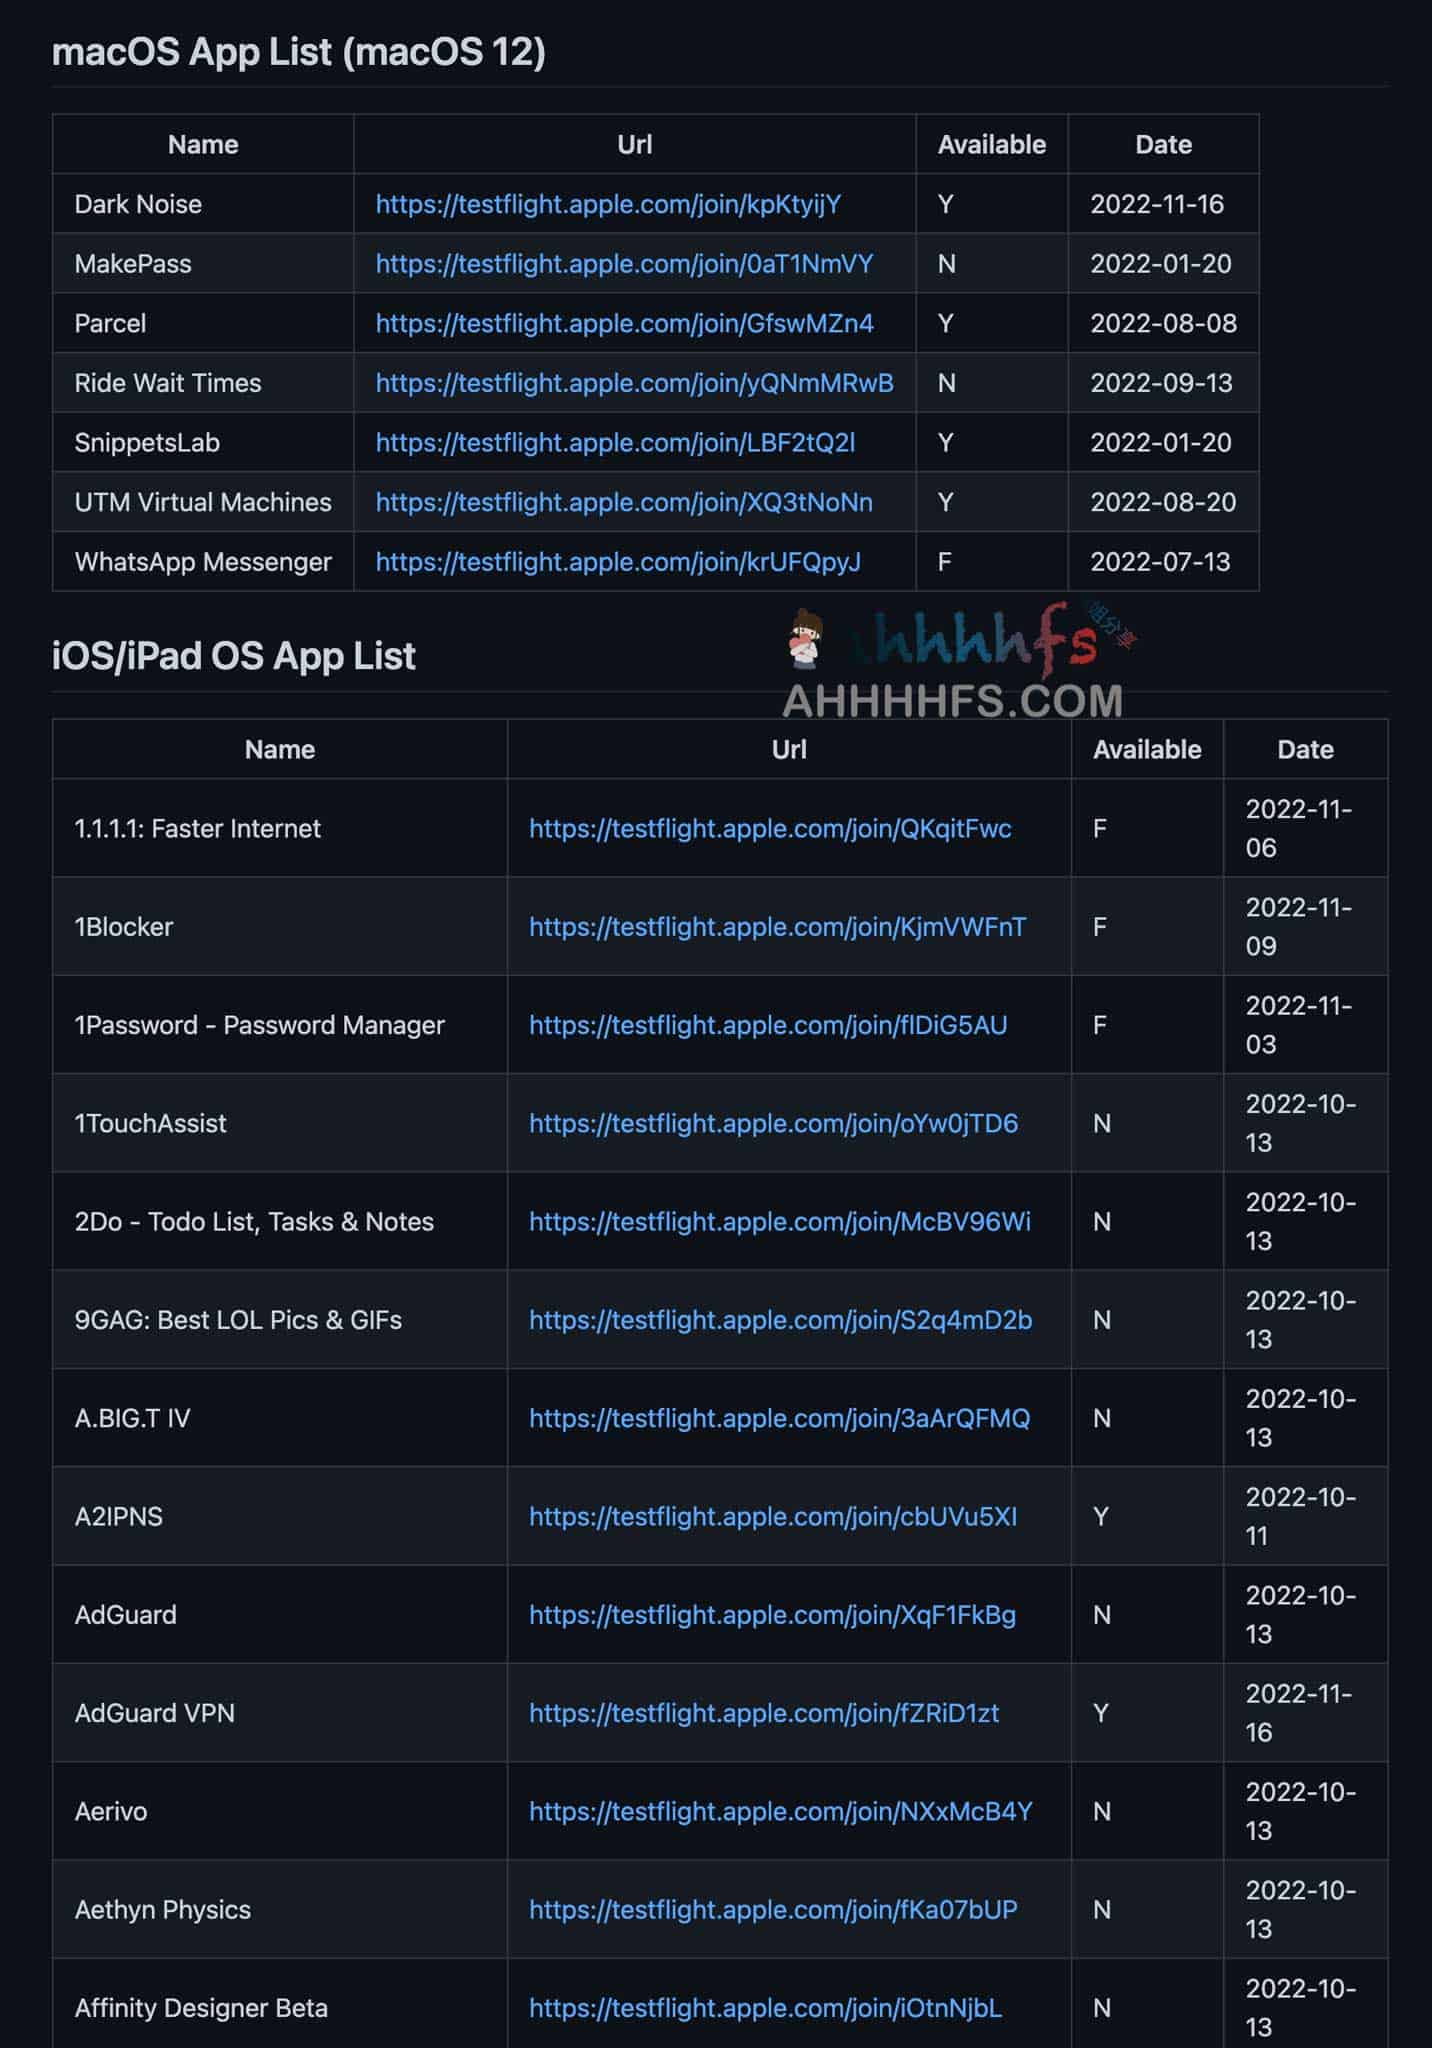Select date 2022-08-08 in Parcel row

tap(1163, 323)
